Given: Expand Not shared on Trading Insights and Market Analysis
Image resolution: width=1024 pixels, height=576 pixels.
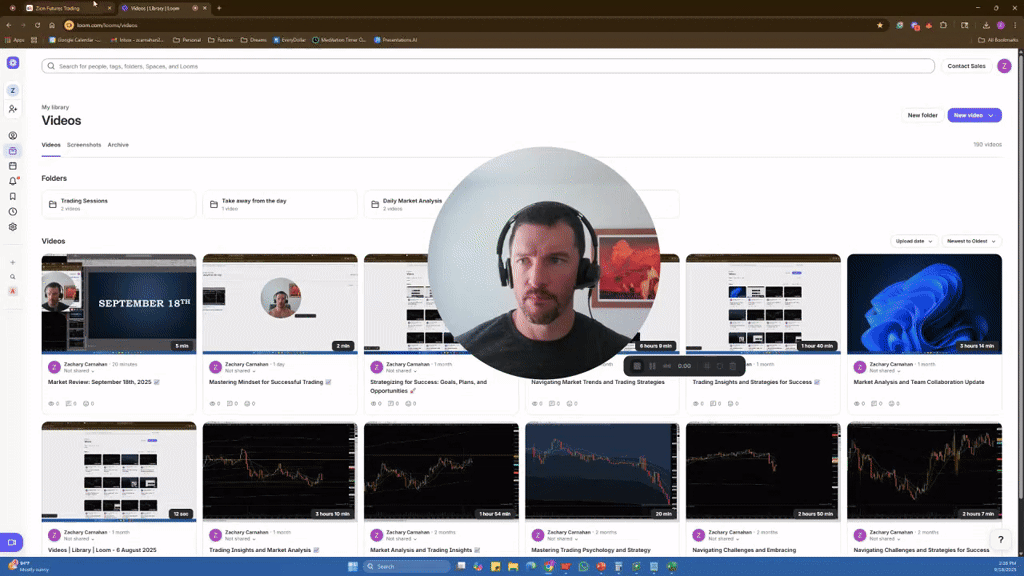Looking at the screenshot, I should (240, 539).
